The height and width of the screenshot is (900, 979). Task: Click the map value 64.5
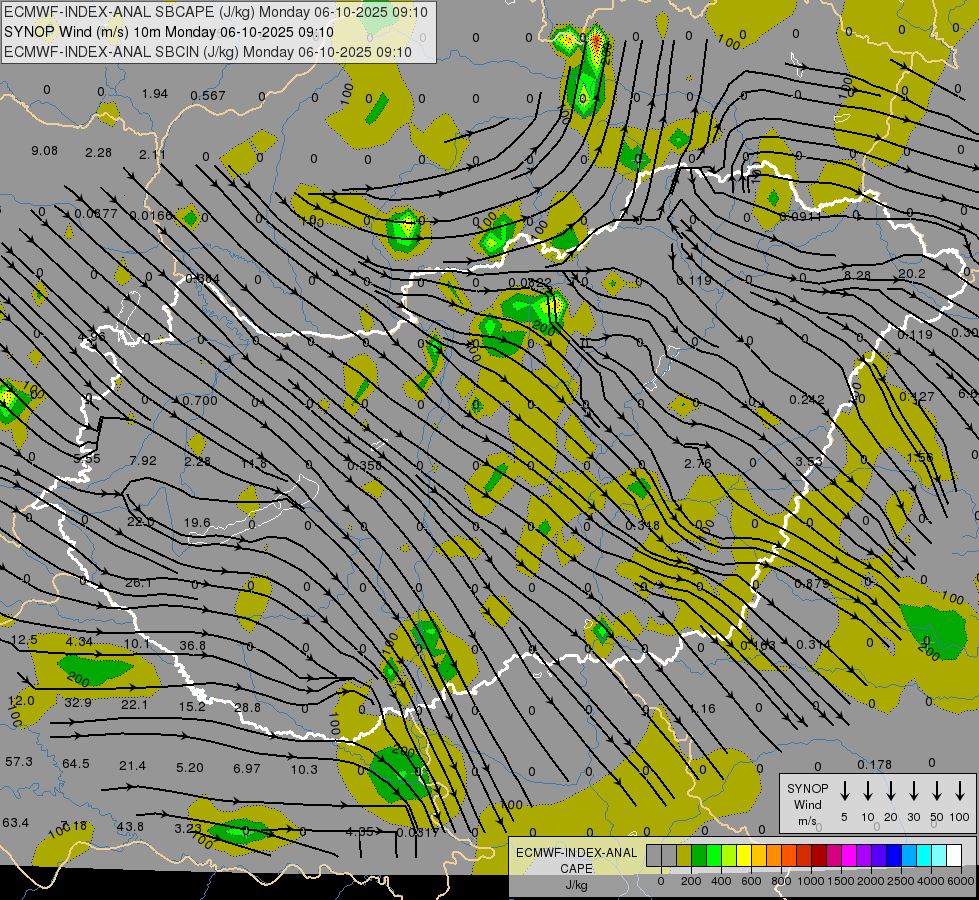click(76, 763)
